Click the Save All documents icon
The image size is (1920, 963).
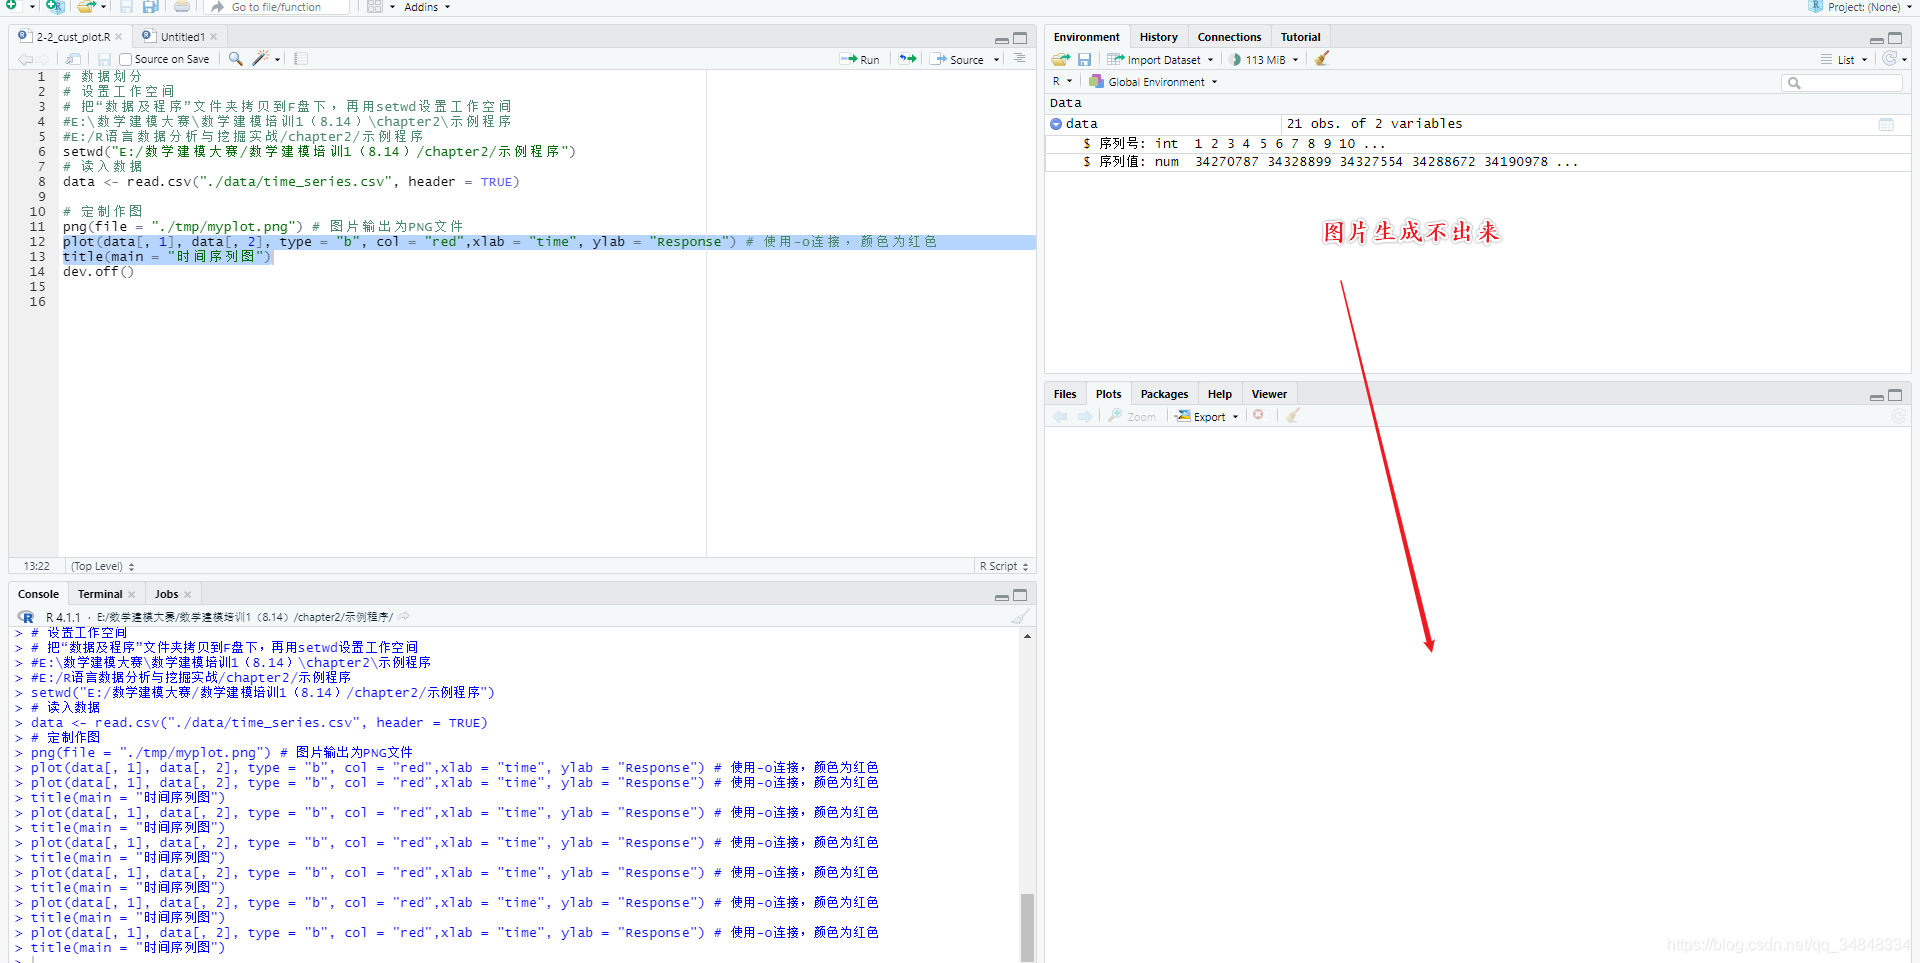point(150,7)
